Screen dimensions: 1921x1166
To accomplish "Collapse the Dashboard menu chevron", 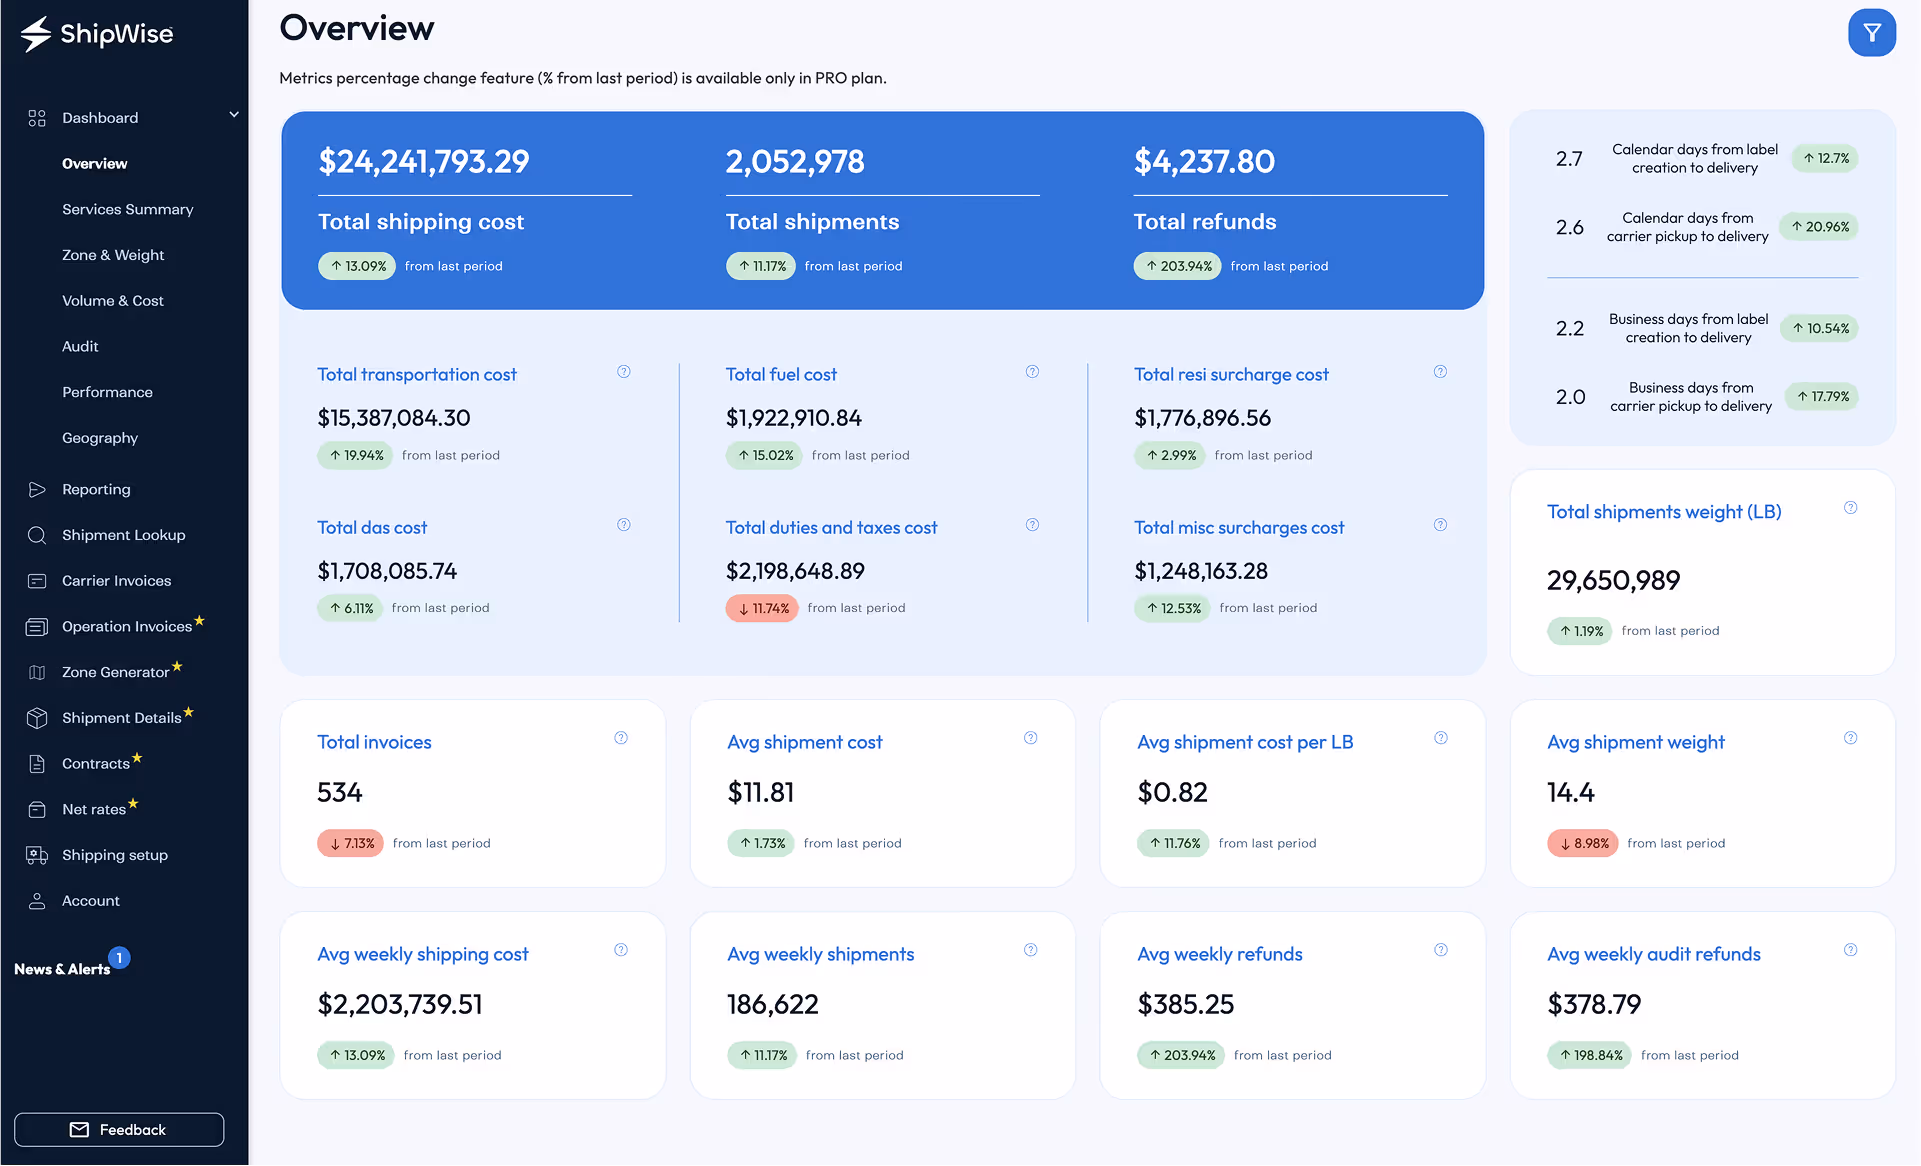I will coord(234,115).
